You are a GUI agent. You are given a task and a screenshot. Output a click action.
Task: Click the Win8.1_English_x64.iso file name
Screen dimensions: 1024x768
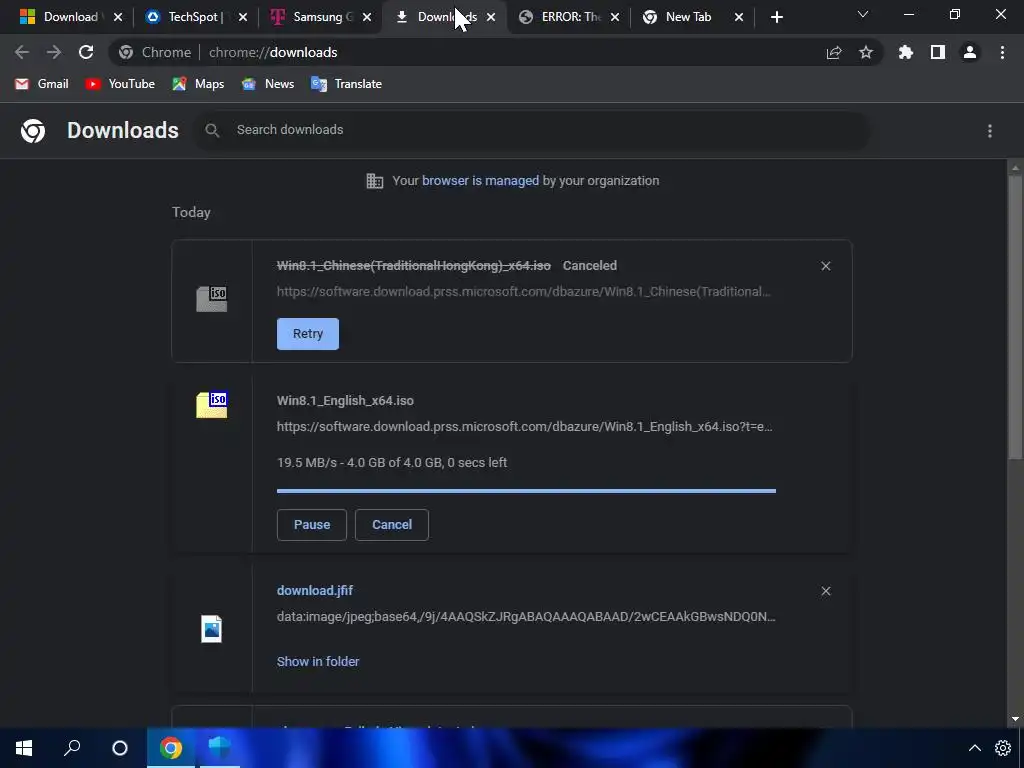point(345,401)
